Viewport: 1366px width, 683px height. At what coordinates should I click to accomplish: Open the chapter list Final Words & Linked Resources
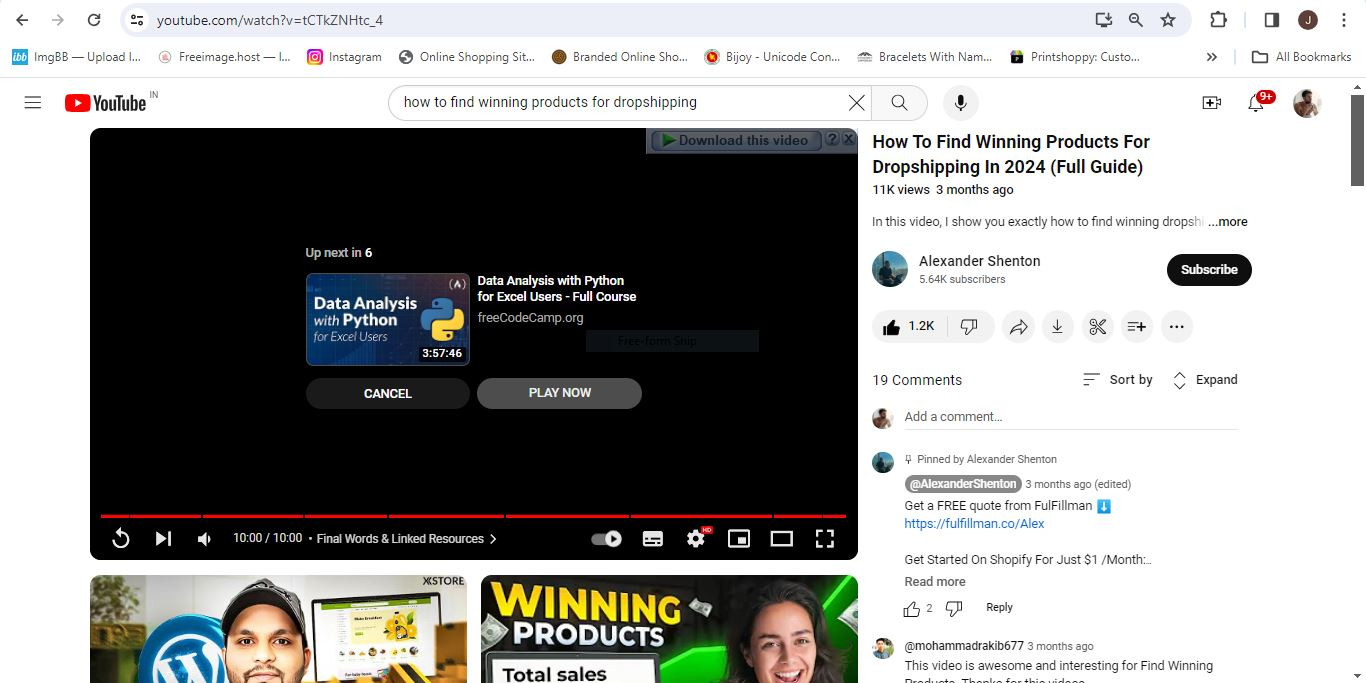(406, 539)
